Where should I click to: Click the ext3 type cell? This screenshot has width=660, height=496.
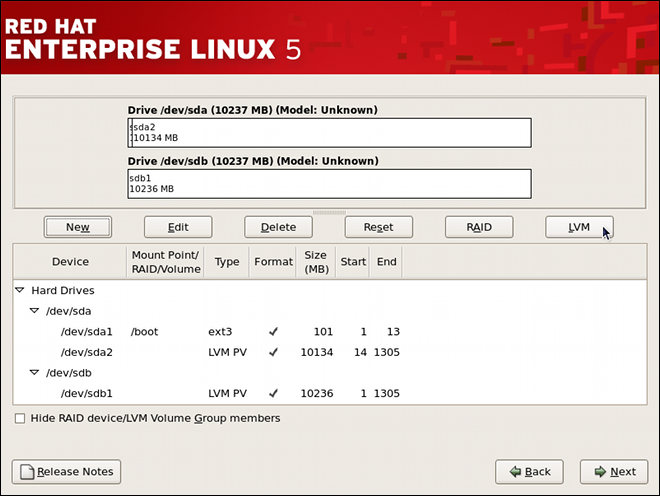(220, 332)
